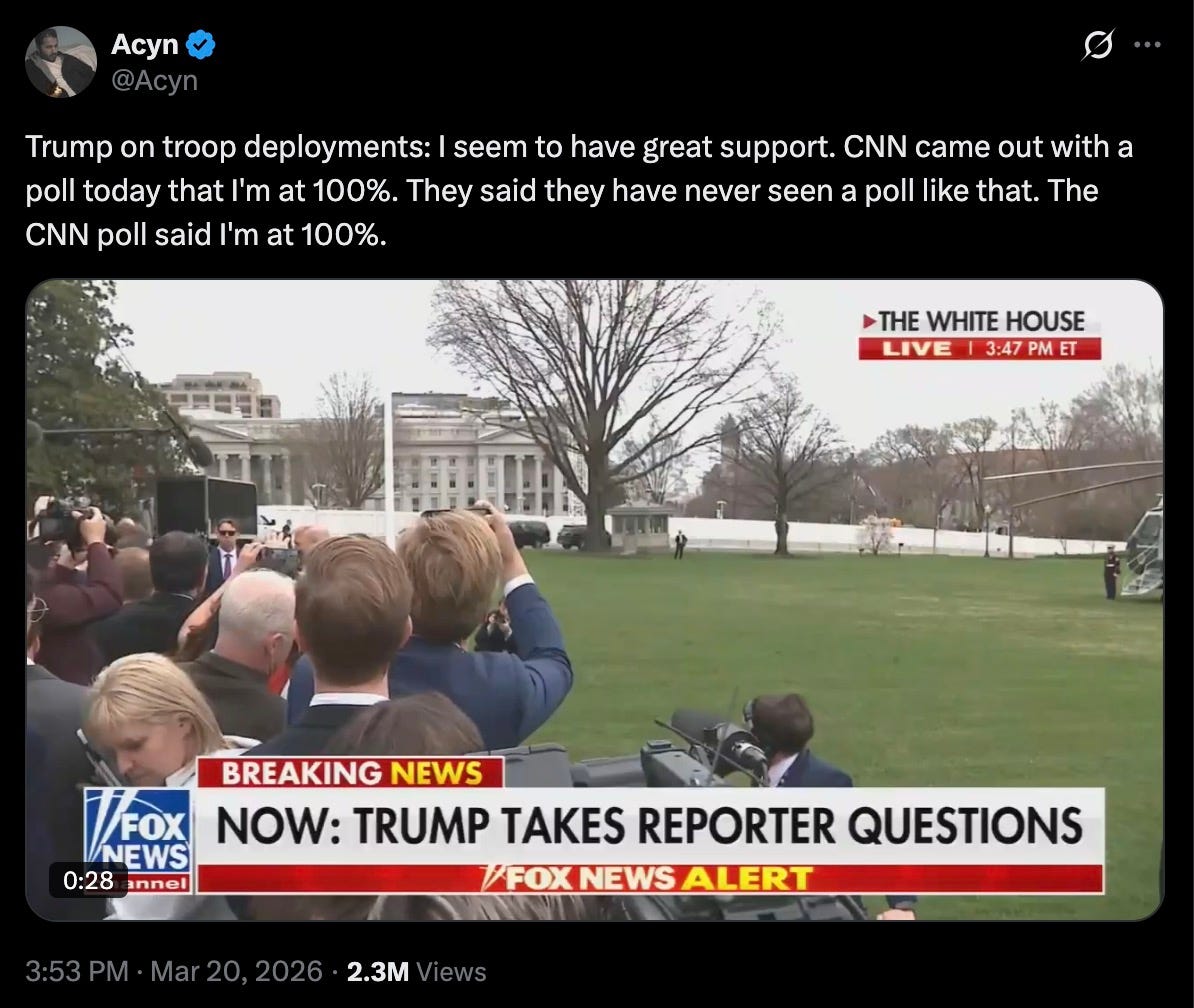Open the three-dot more options menu
Image resolution: width=1194 pixels, height=1008 pixels.
[1147, 45]
